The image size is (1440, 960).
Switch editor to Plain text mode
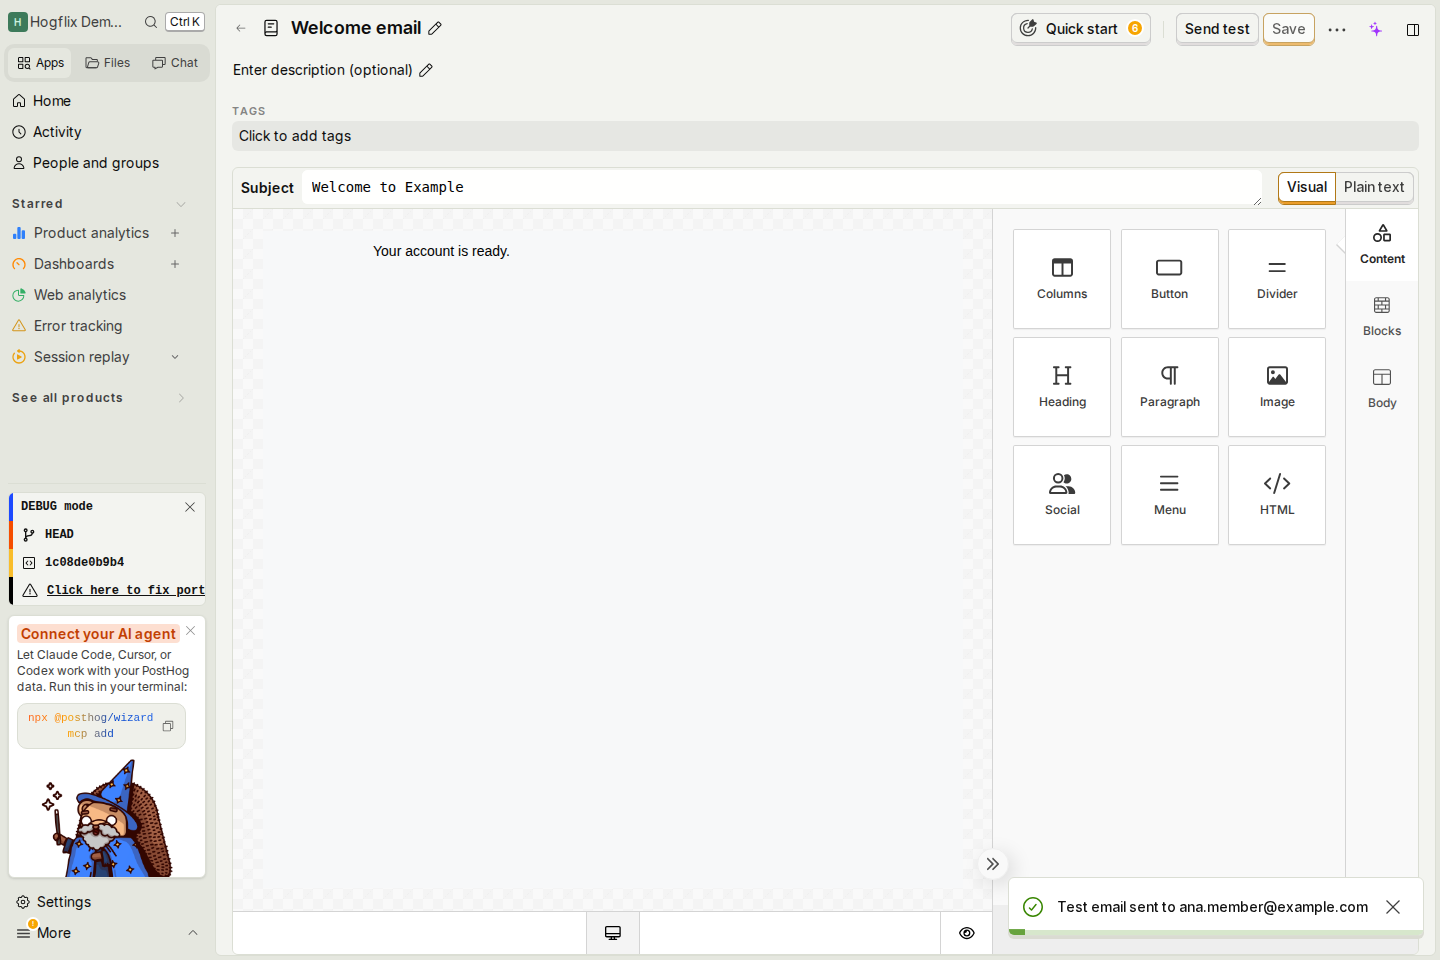click(x=1374, y=187)
